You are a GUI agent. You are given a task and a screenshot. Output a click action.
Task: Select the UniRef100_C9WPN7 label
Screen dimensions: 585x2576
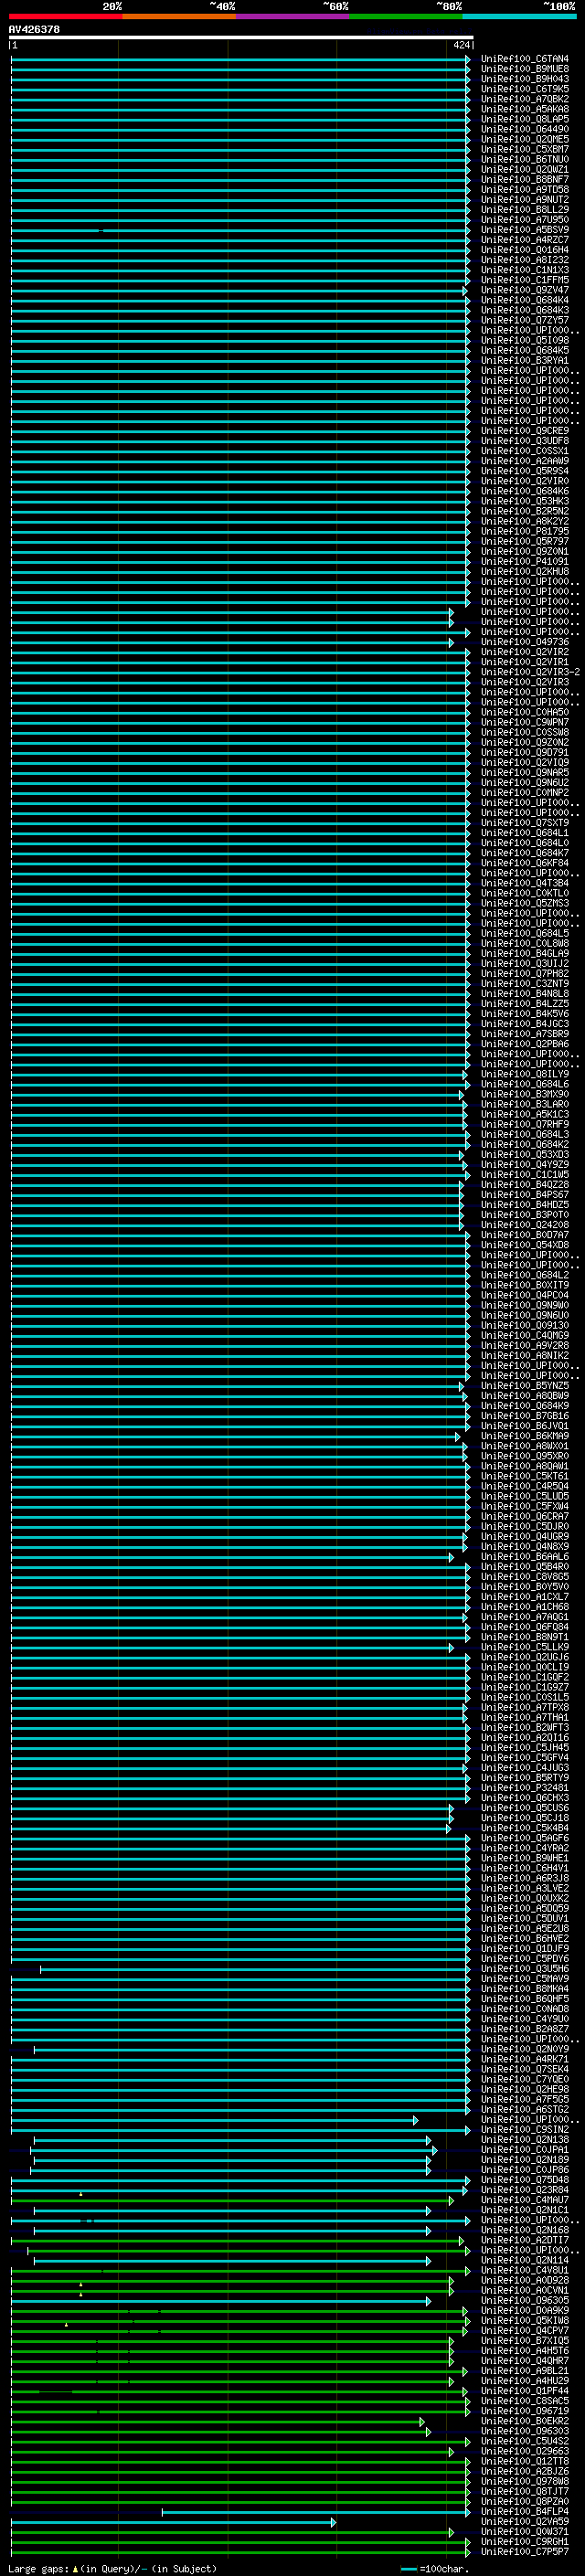pyautogui.click(x=524, y=722)
